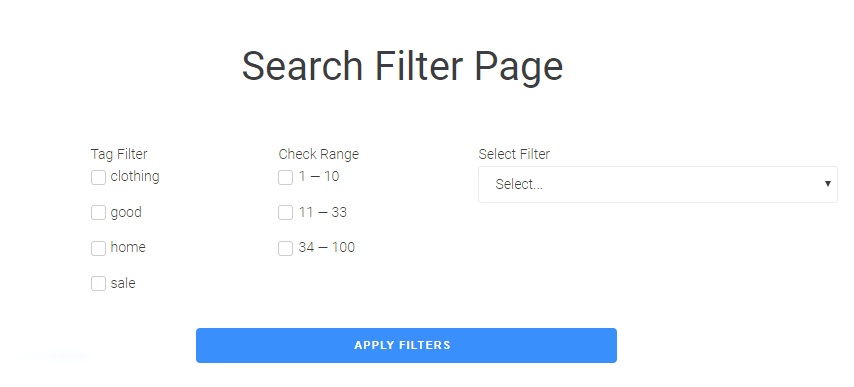The image size is (854, 387).
Task: Click the 'good' label text
Action: pyautogui.click(x=126, y=212)
